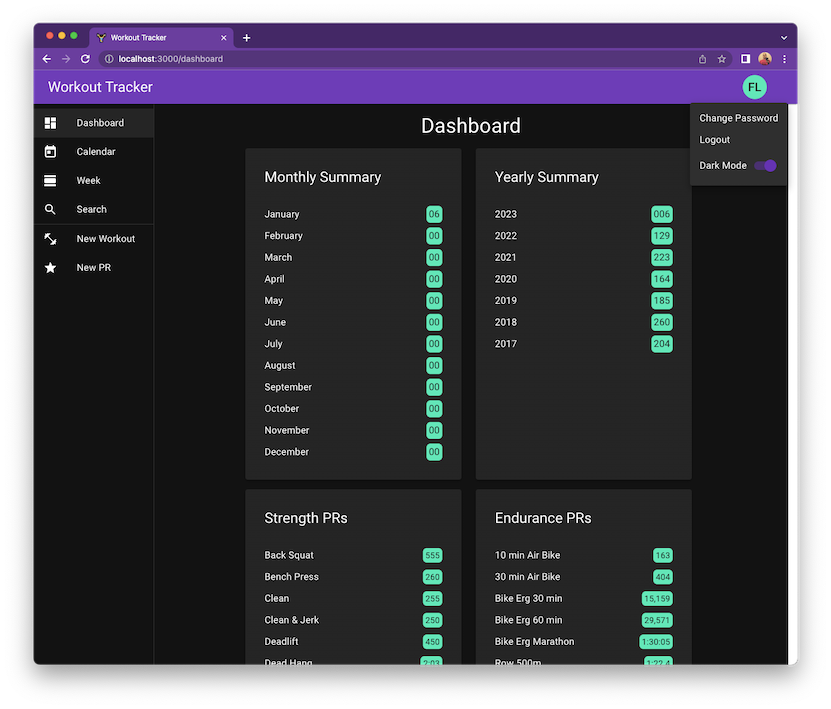Select Change Password from the user menu
This screenshot has height=709, width=831.
click(738, 118)
